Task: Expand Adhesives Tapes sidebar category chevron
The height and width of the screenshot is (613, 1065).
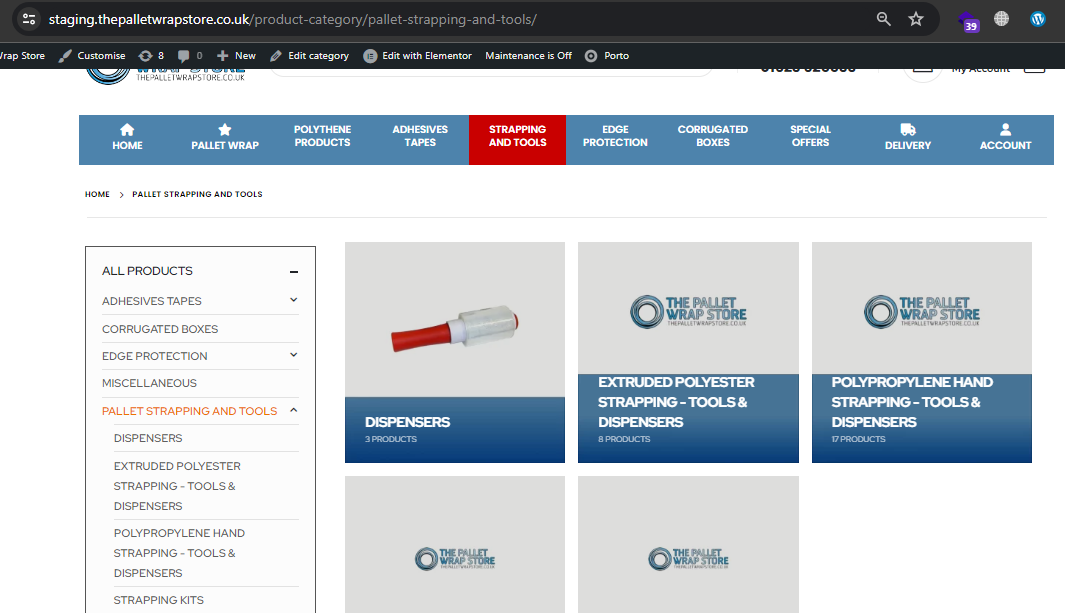Action: (x=293, y=300)
